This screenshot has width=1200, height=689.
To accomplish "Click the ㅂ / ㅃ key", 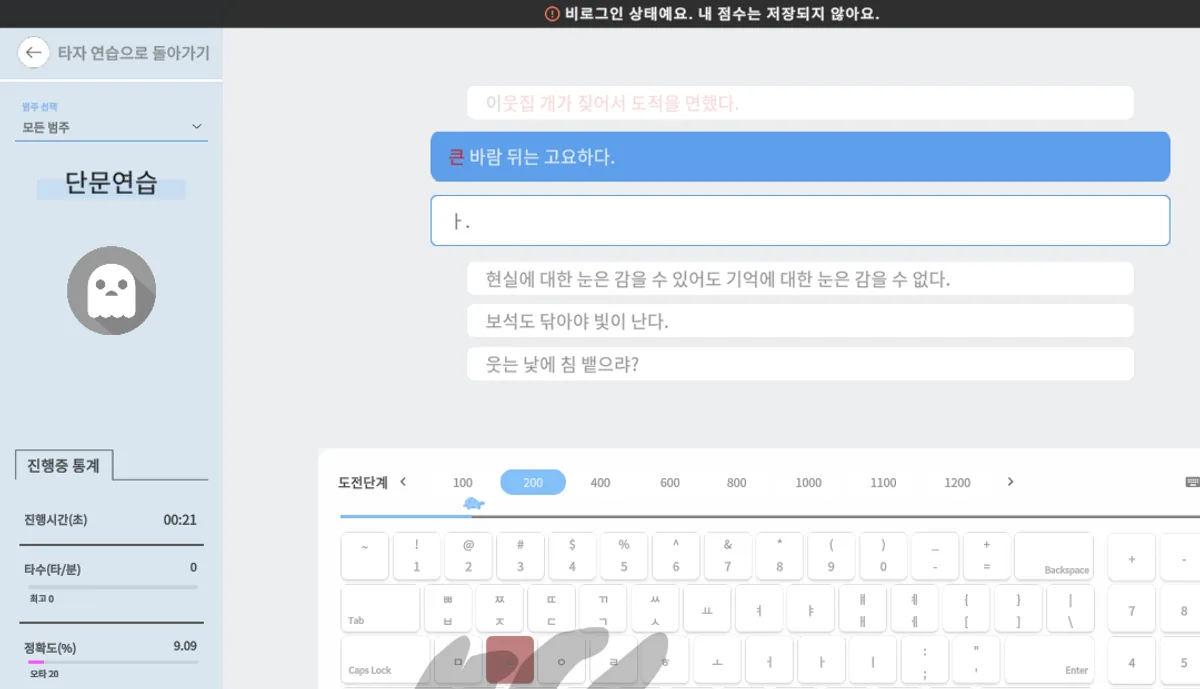I will [448, 608].
